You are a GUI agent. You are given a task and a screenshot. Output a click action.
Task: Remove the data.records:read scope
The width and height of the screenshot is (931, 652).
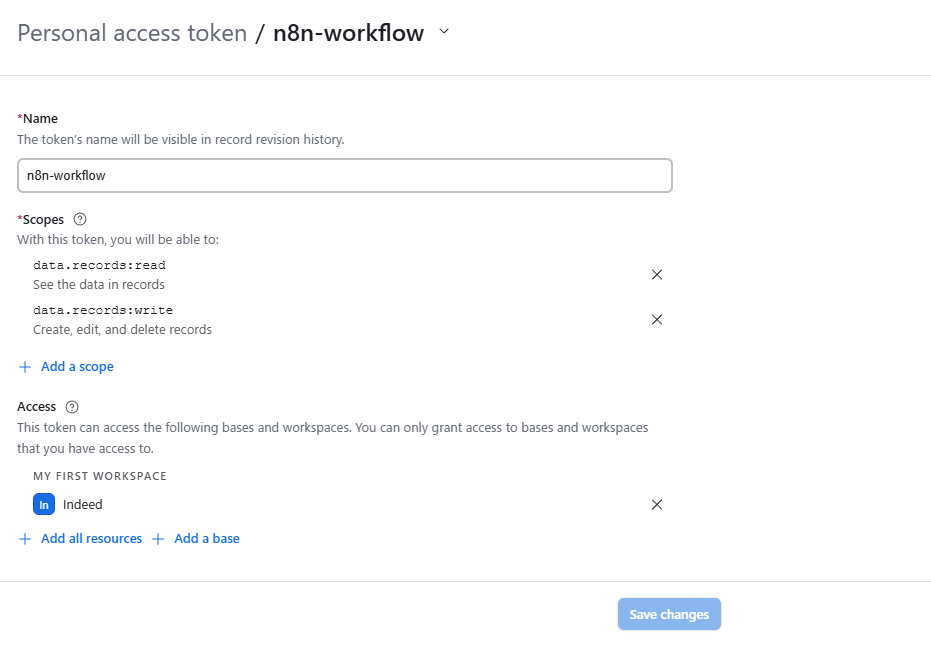657,275
